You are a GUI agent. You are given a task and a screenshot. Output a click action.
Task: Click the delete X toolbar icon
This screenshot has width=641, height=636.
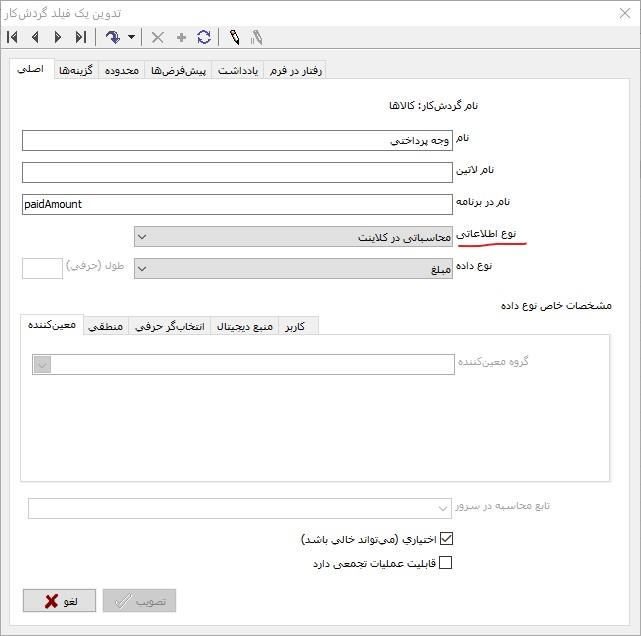[157, 38]
